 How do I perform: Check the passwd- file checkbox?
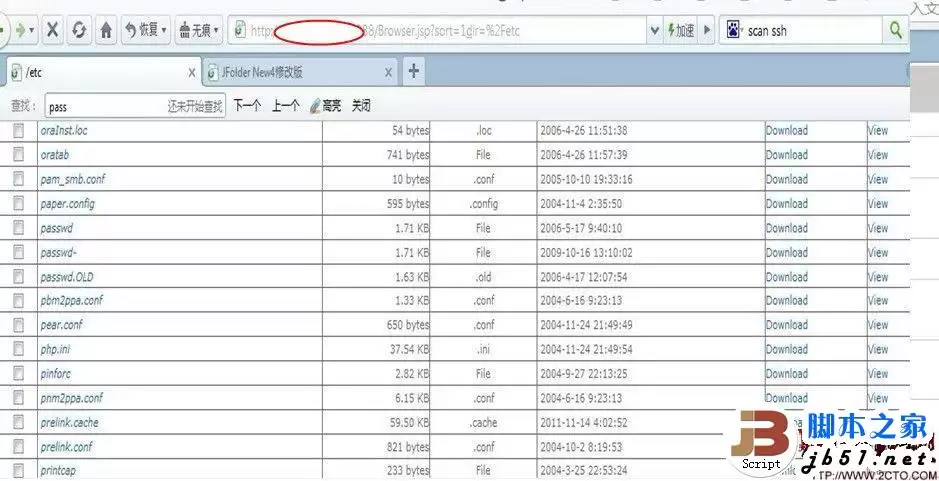point(18,252)
